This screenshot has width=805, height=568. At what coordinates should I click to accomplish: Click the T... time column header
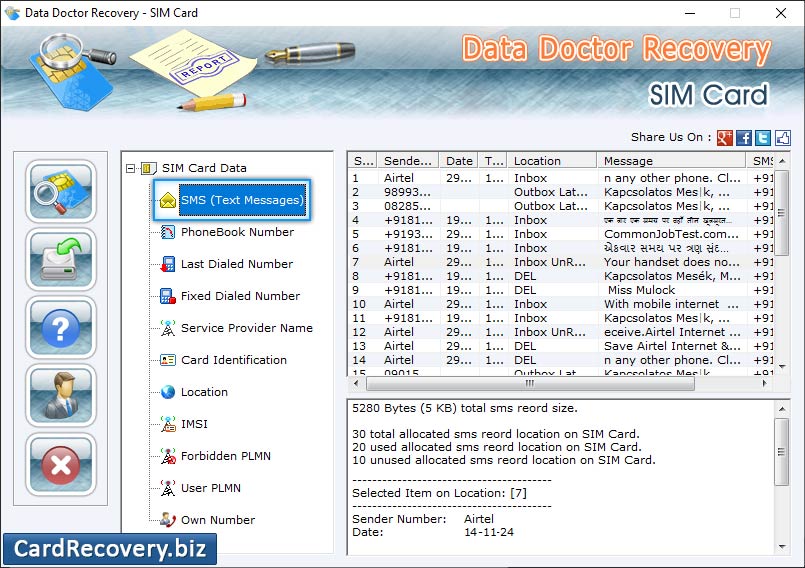pos(493,161)
